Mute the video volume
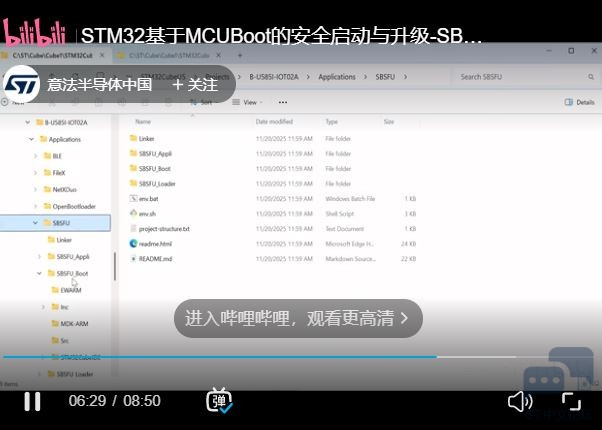The width and height of the screenshot is (602, 430). tap(520, 402)
